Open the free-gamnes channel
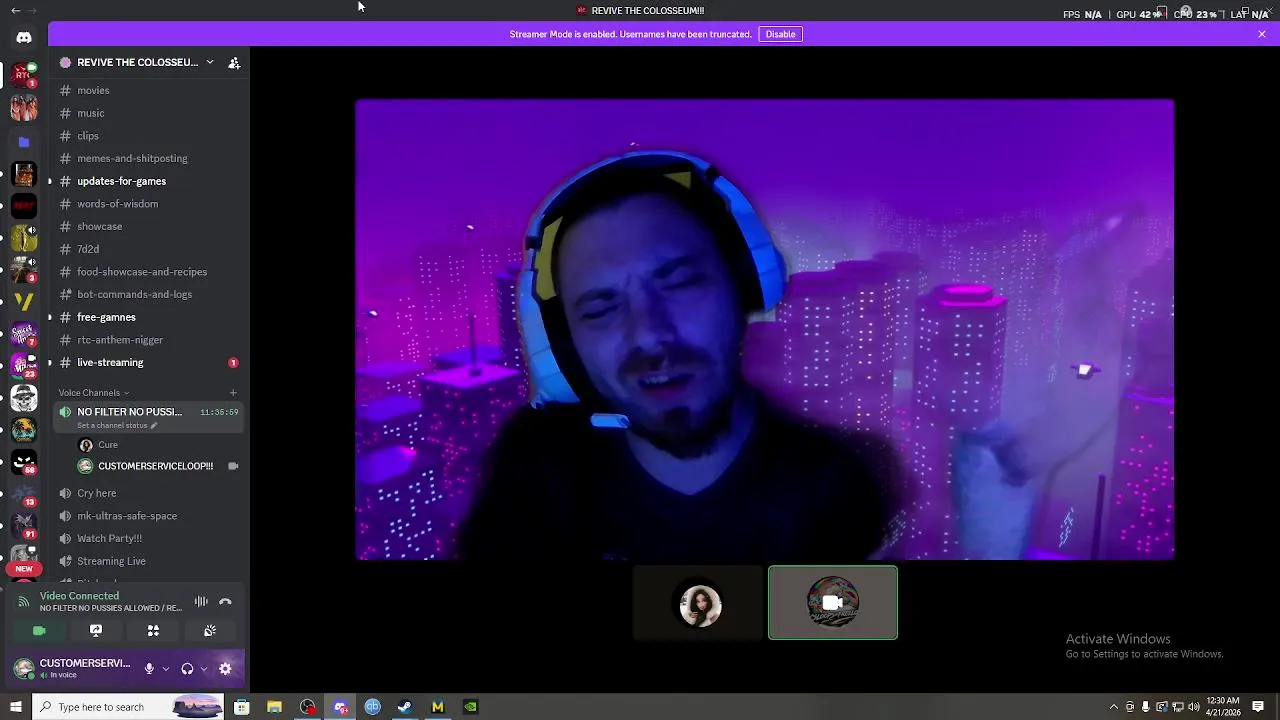This screenshot has width=1280, height=720. point(149,317)
